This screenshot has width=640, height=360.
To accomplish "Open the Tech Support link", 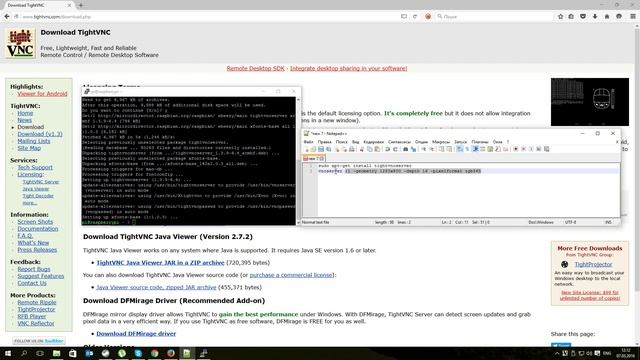I will (x=35, y=167).
